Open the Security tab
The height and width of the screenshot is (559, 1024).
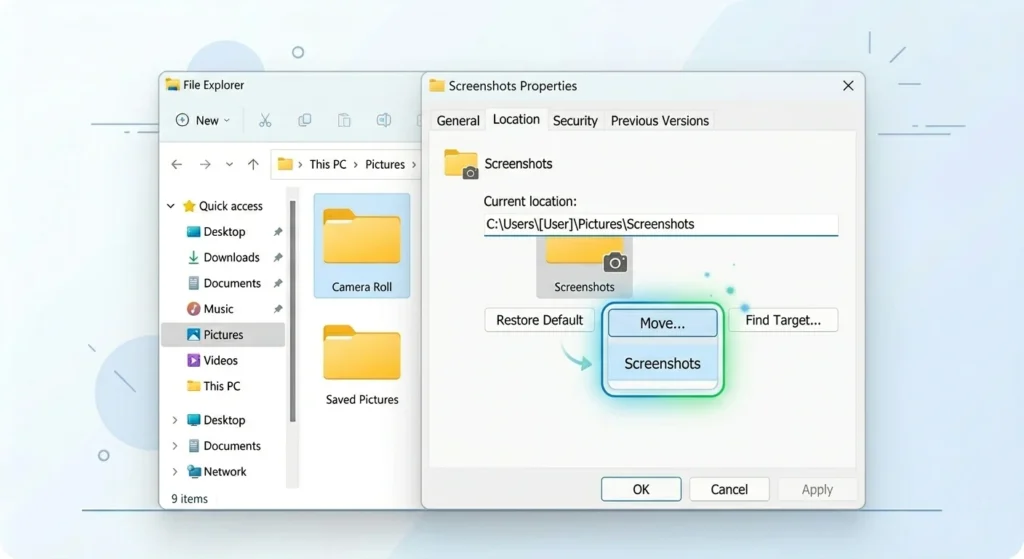pos(575,121)
